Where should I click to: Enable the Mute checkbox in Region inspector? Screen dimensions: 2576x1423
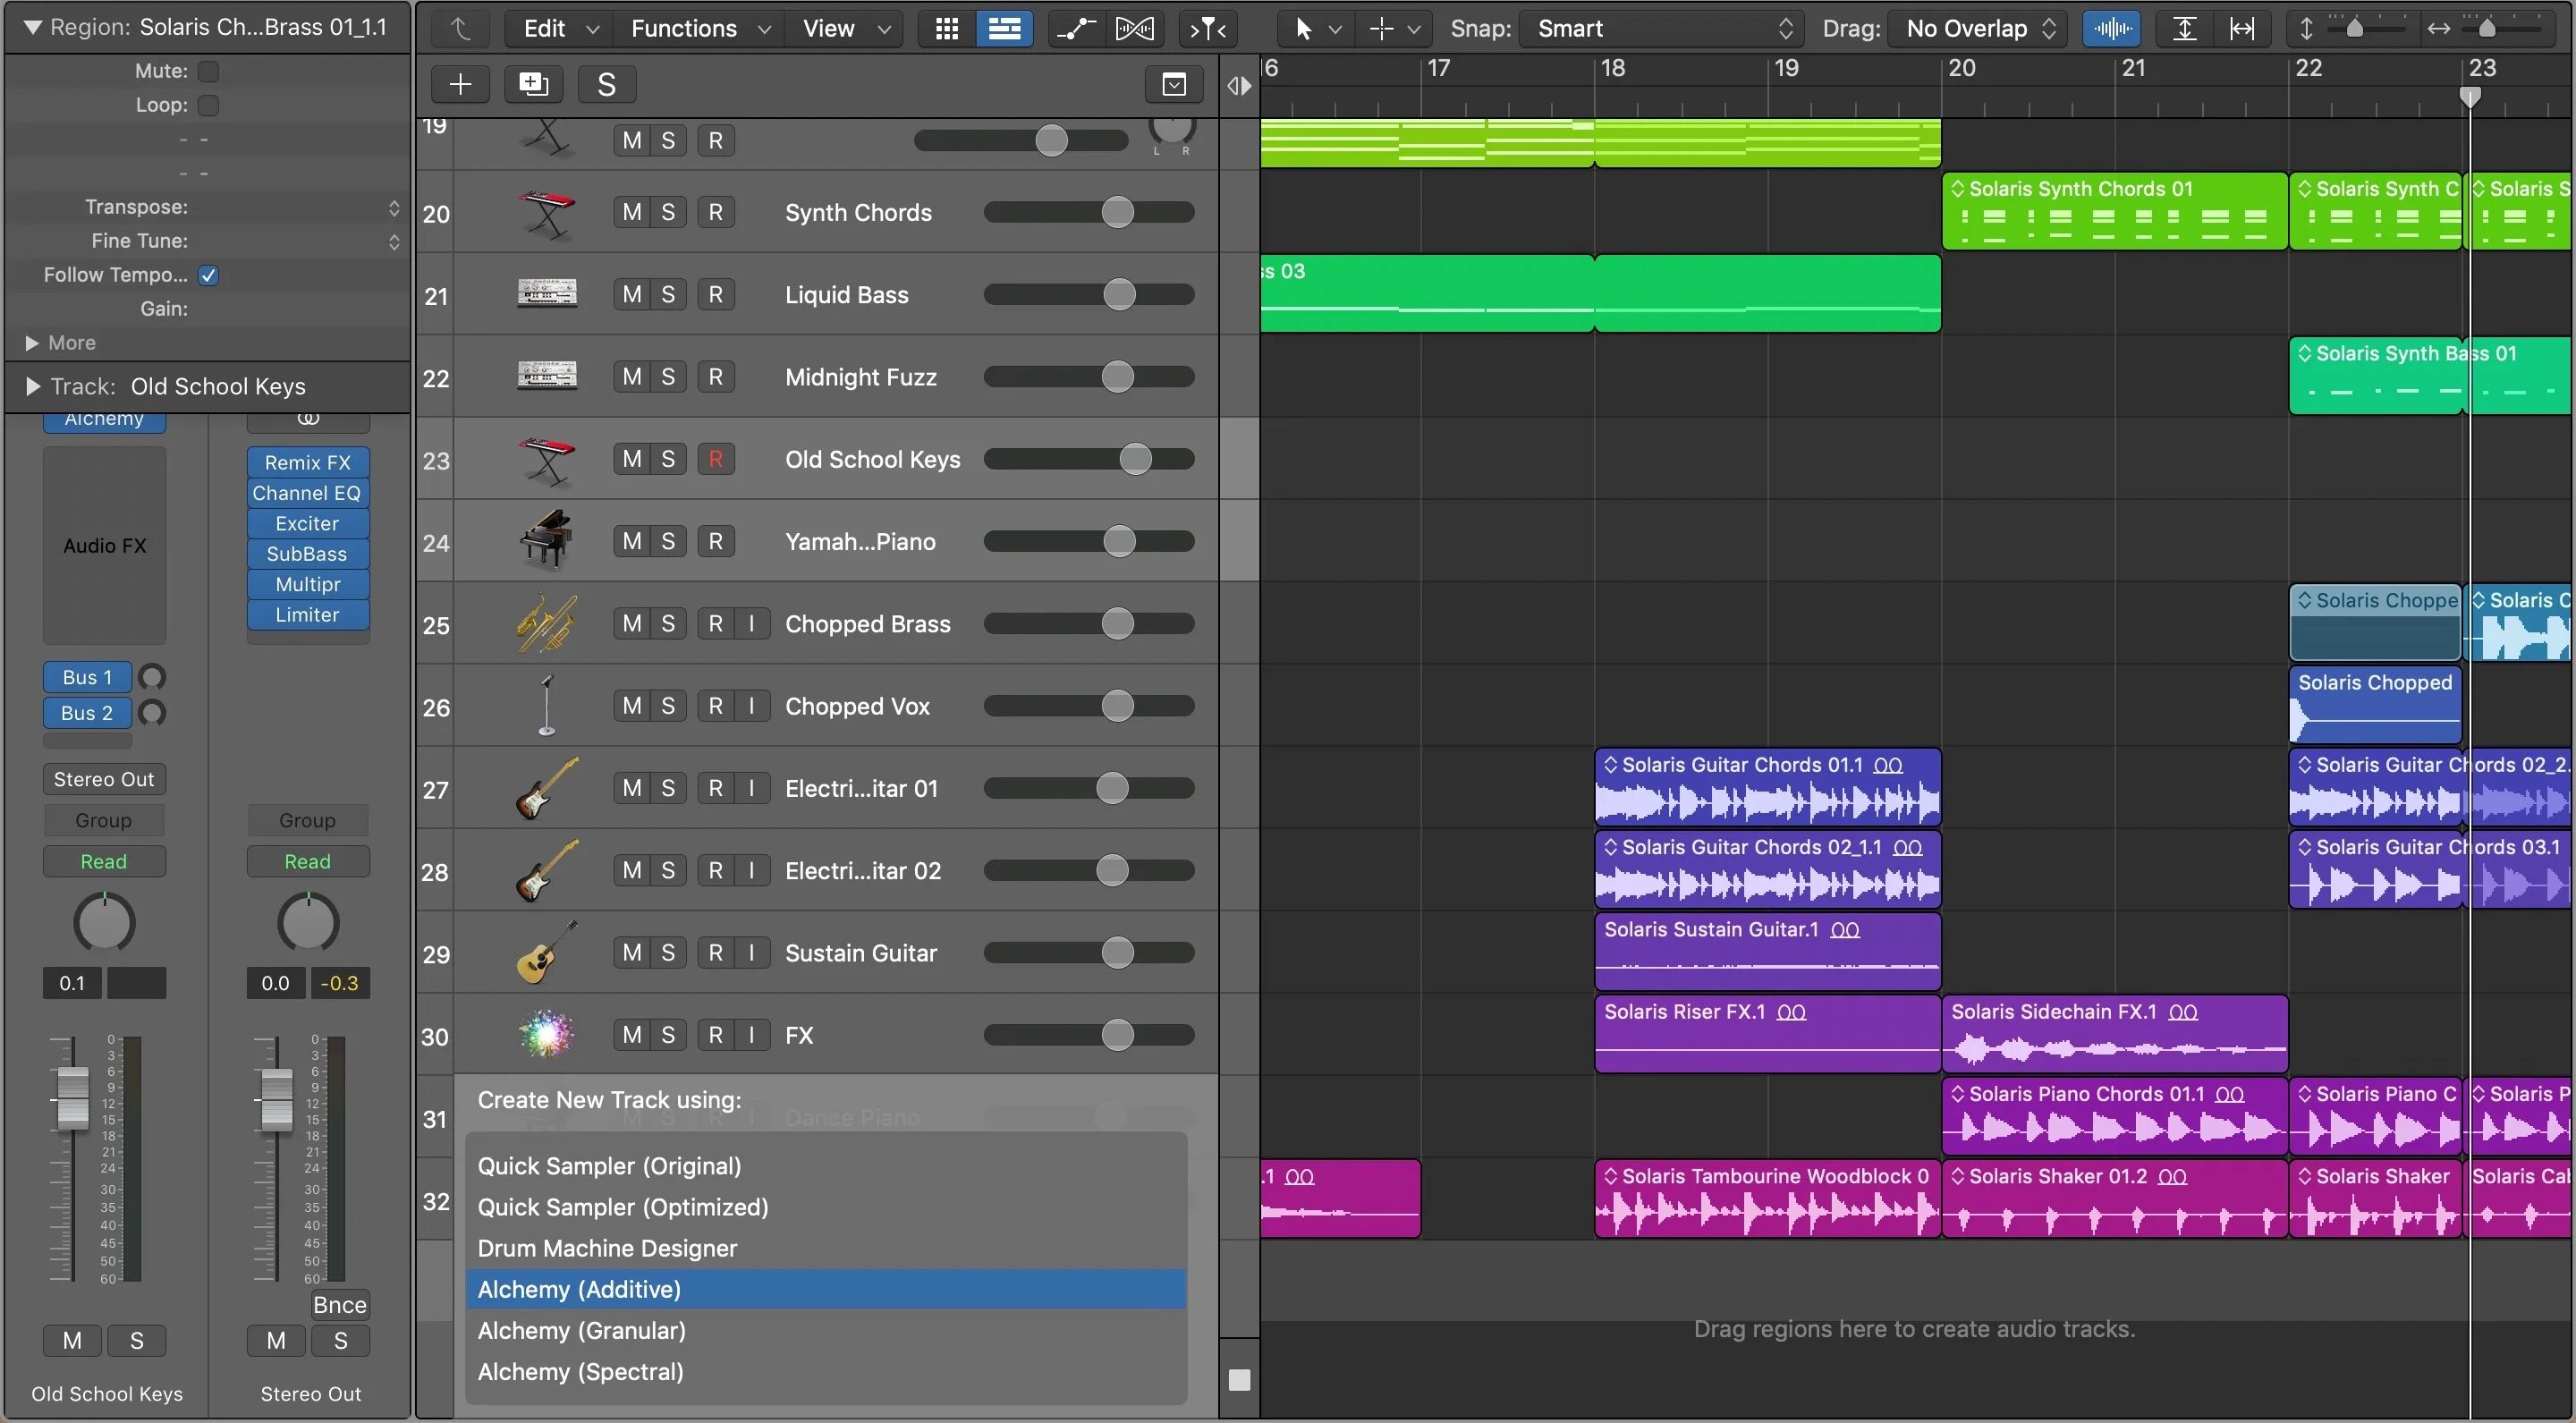[x=208, y=71]
